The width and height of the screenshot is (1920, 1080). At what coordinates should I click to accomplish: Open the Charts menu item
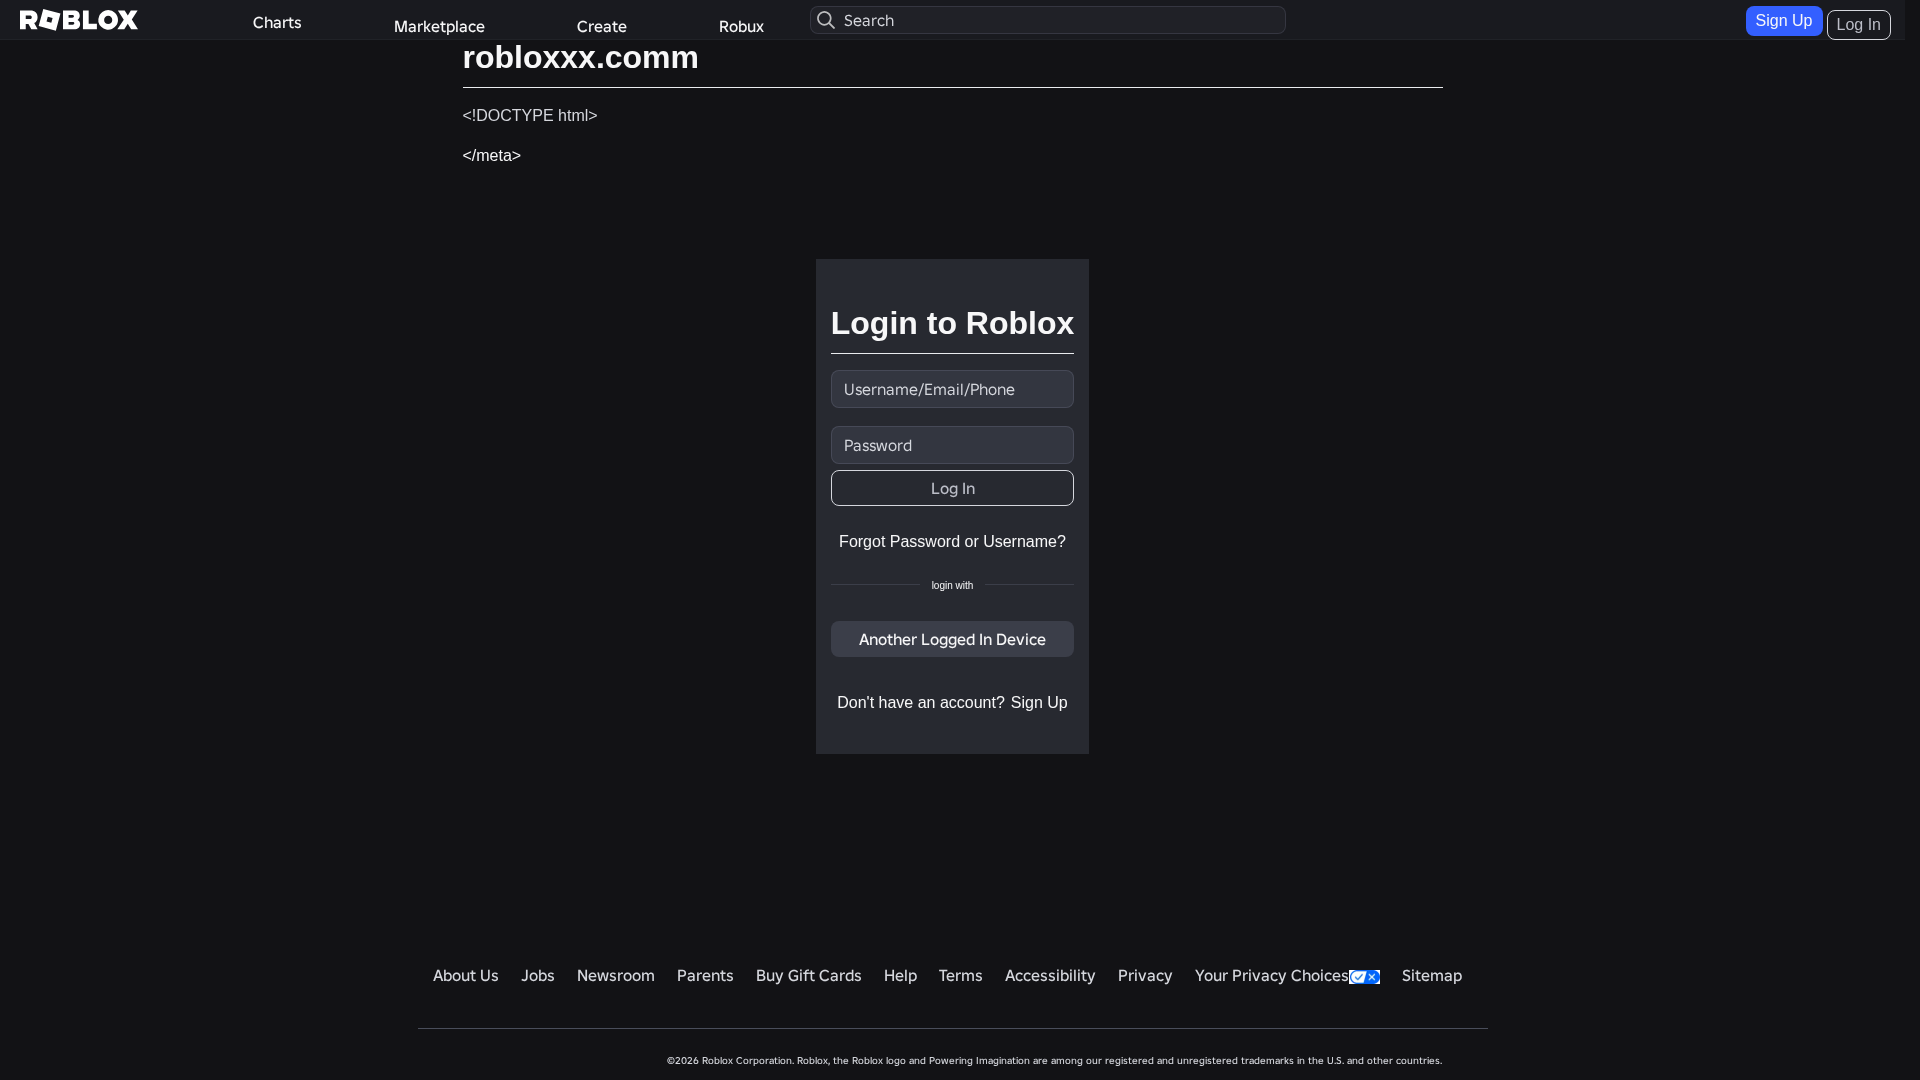[x=277, y=22]
